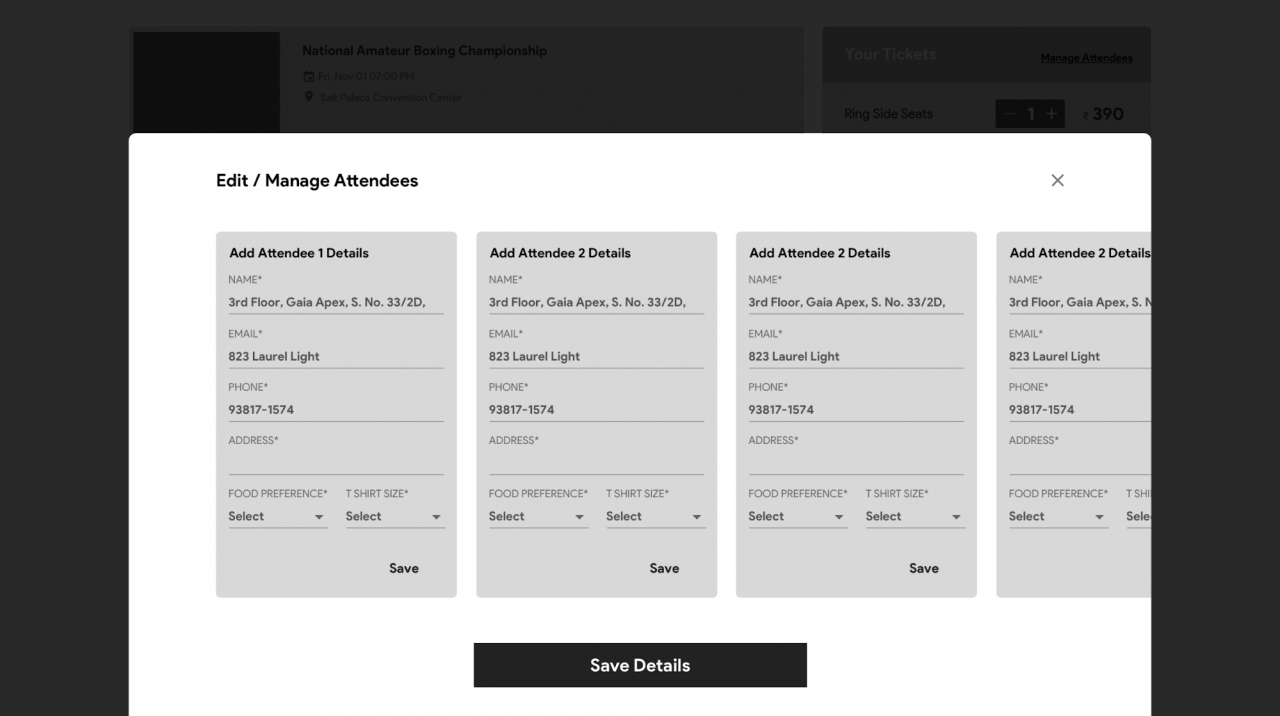
Task: Expand T Shirt Size dropdown in third card
Action: pos(914,517)
